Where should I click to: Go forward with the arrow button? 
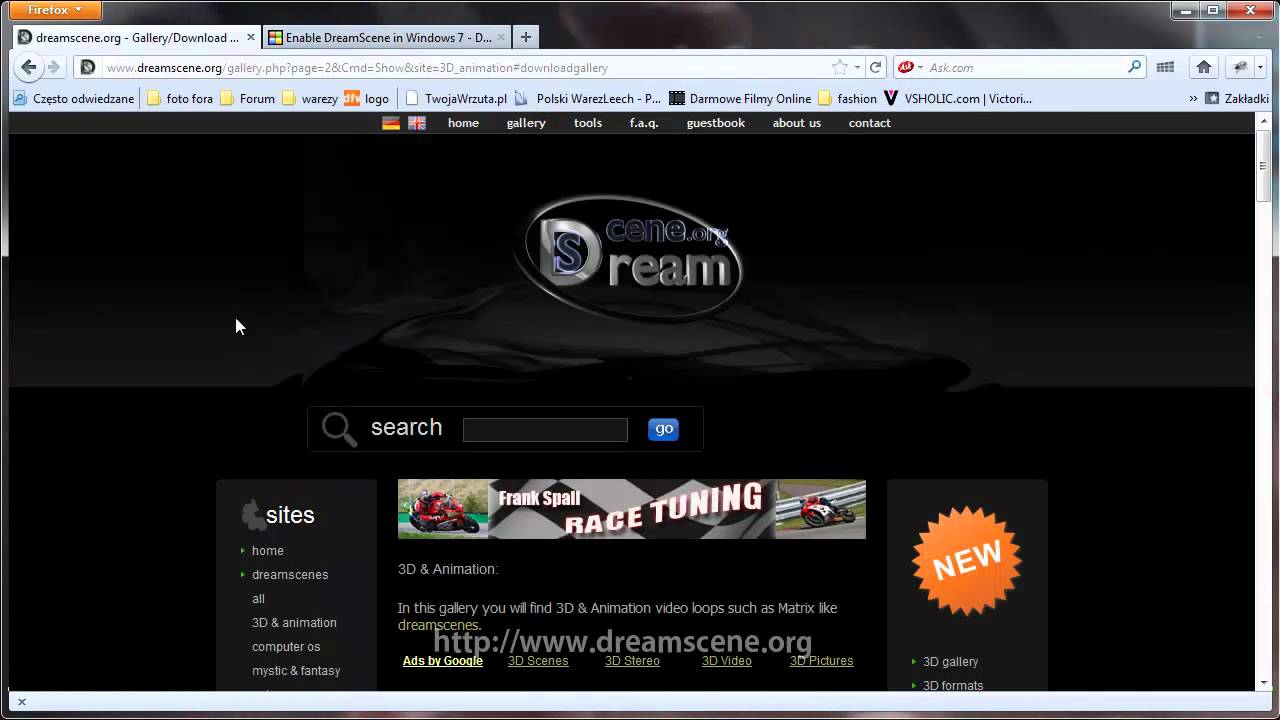tap(54, 67)
